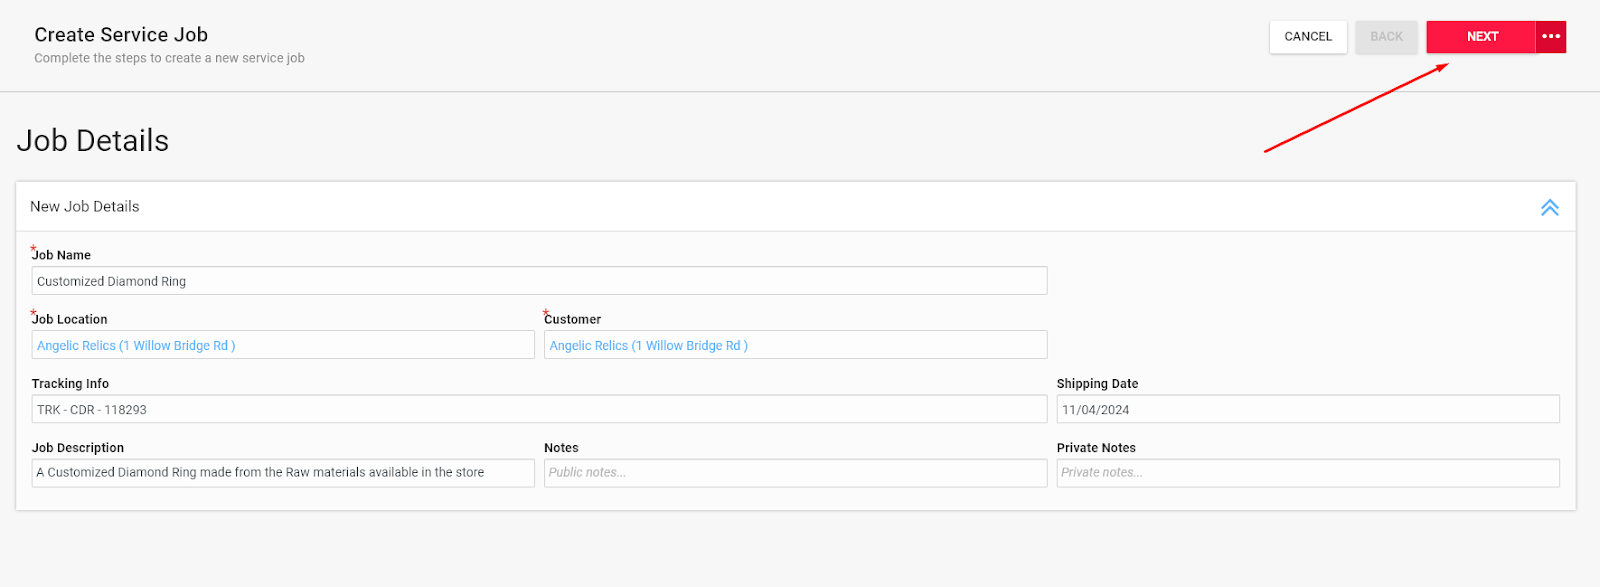This screenshot has height=587, width=1600.
Task: Open the Shipping Date field
Action: pyautogui.click(x=1308, y=409)
